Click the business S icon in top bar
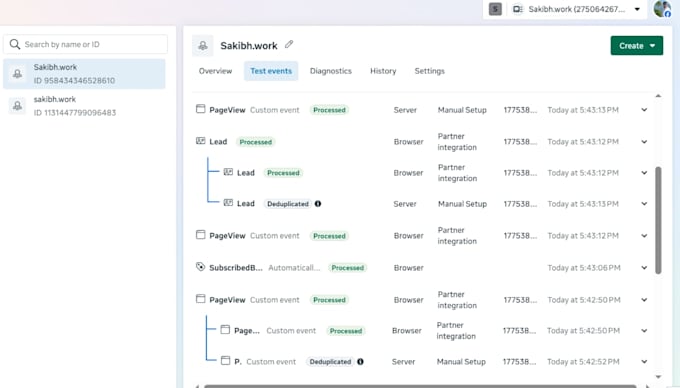 [495, 9]
